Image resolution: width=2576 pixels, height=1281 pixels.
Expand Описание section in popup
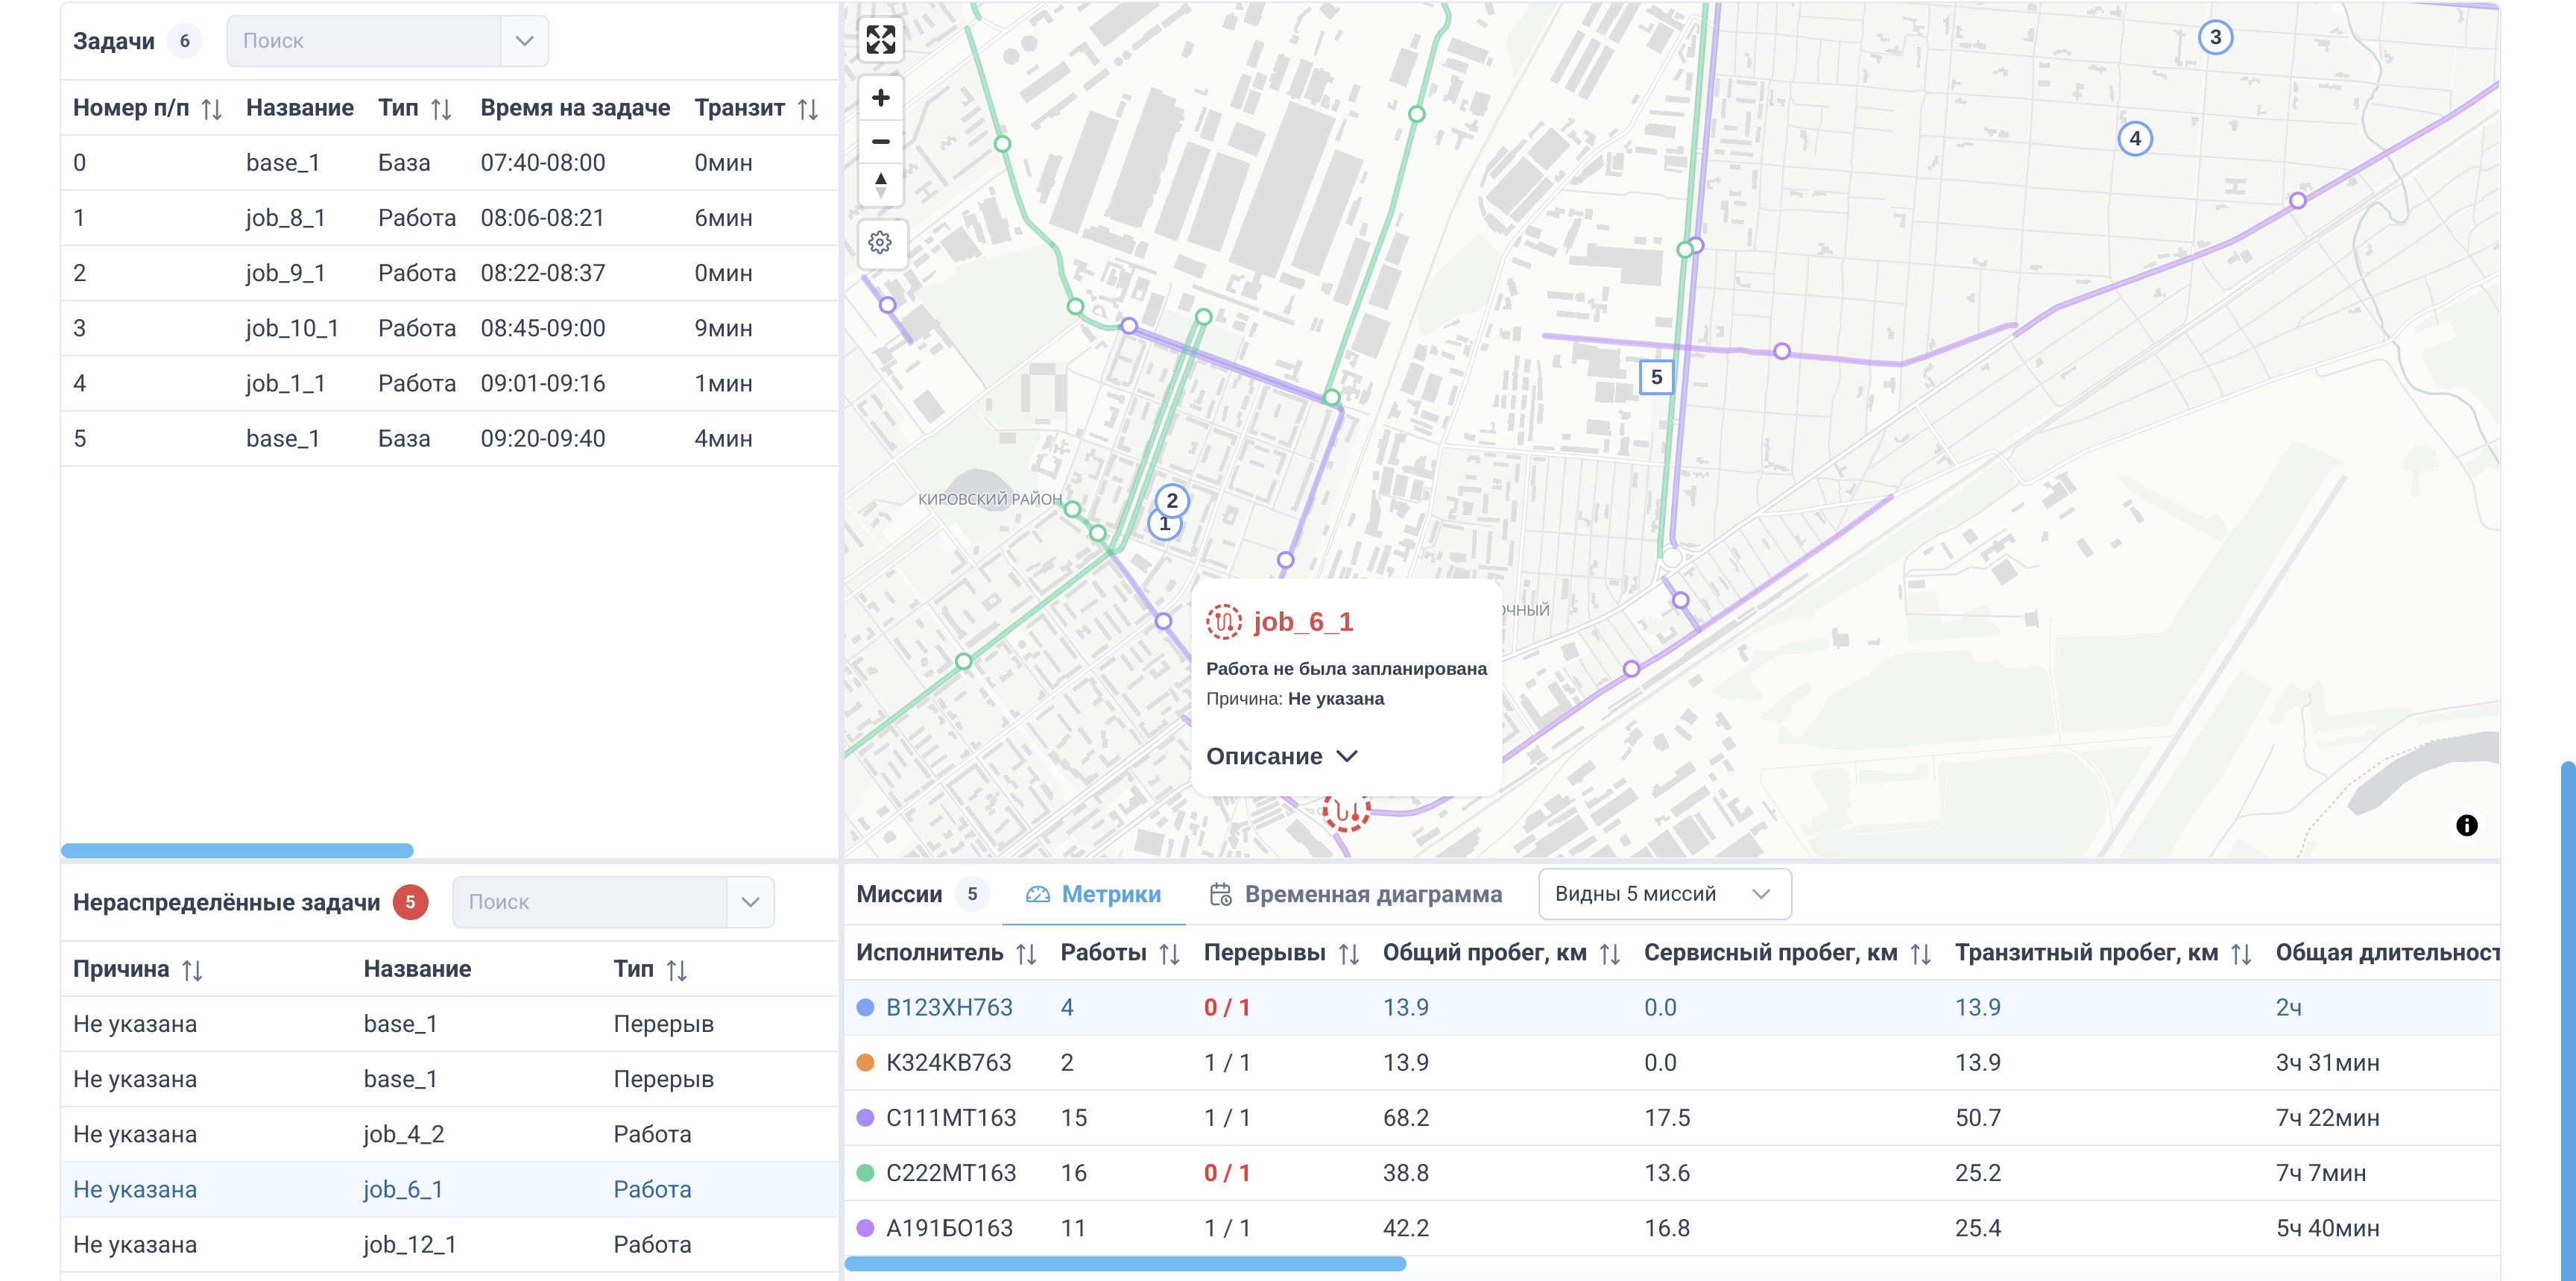click(1281, 757)
